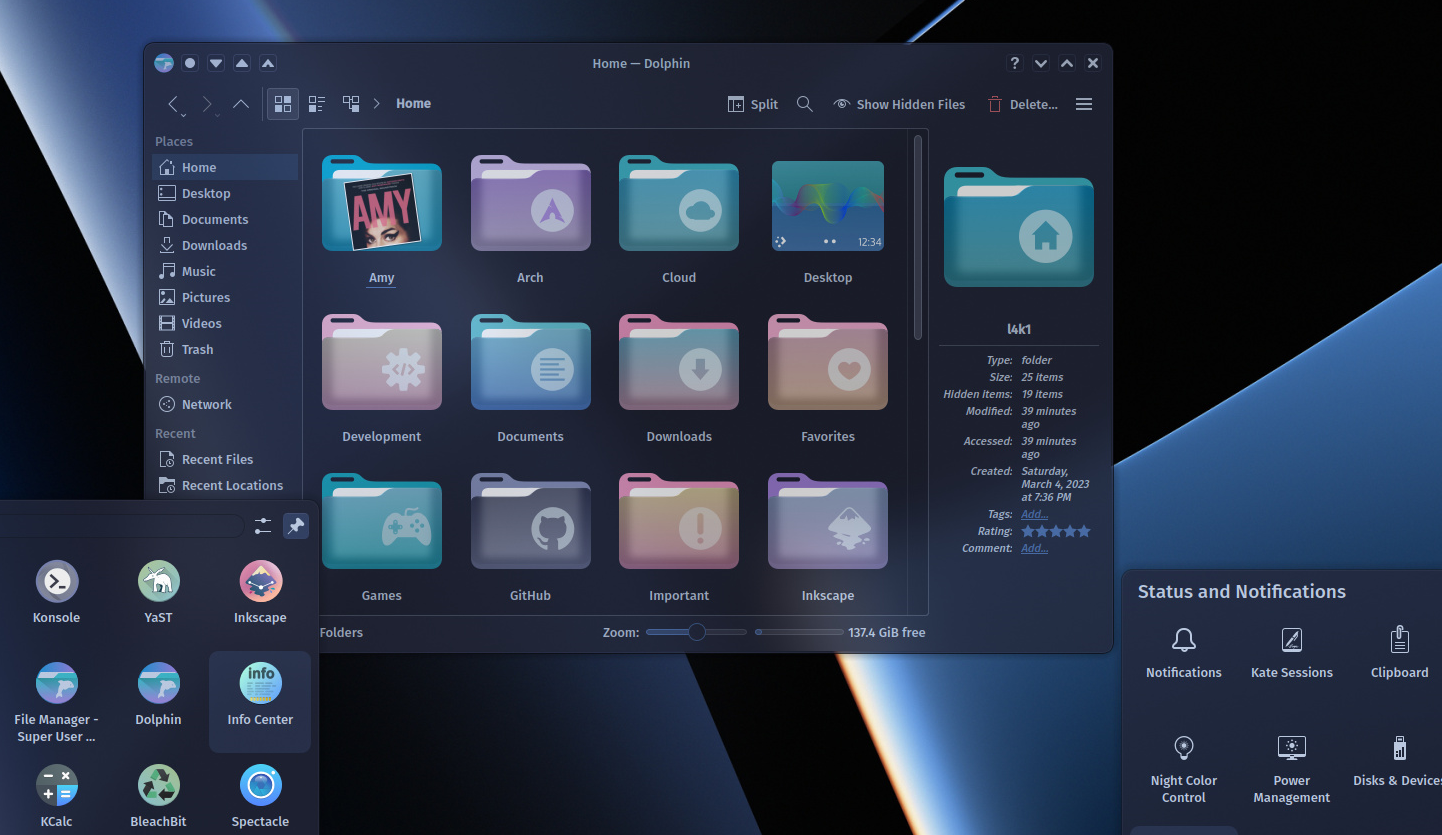Open the search bar in Dolphin's toolbar

(805, 103)
